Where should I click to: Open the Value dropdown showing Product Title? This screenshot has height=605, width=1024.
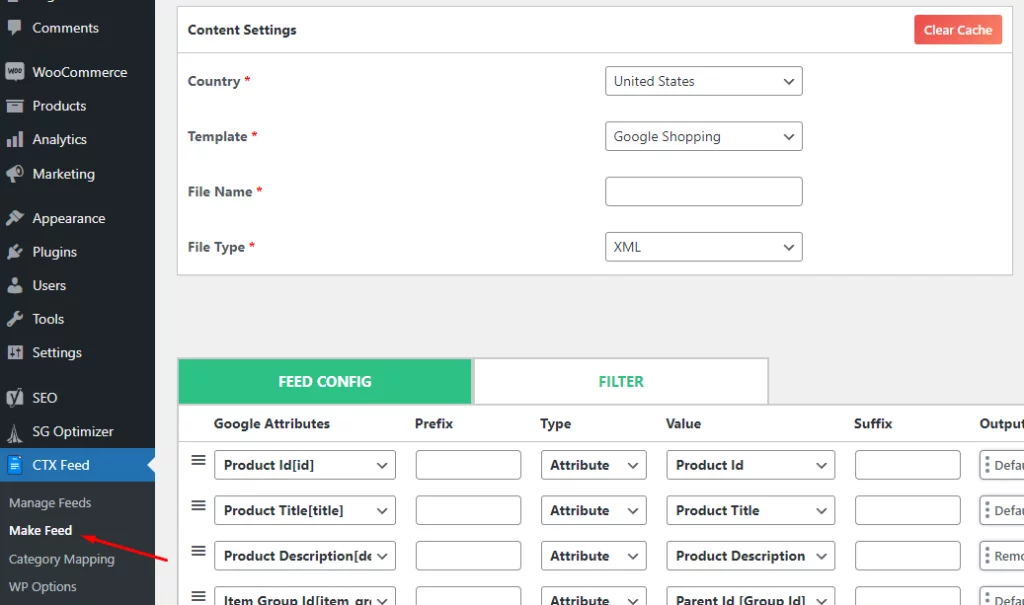coord(750,510)
